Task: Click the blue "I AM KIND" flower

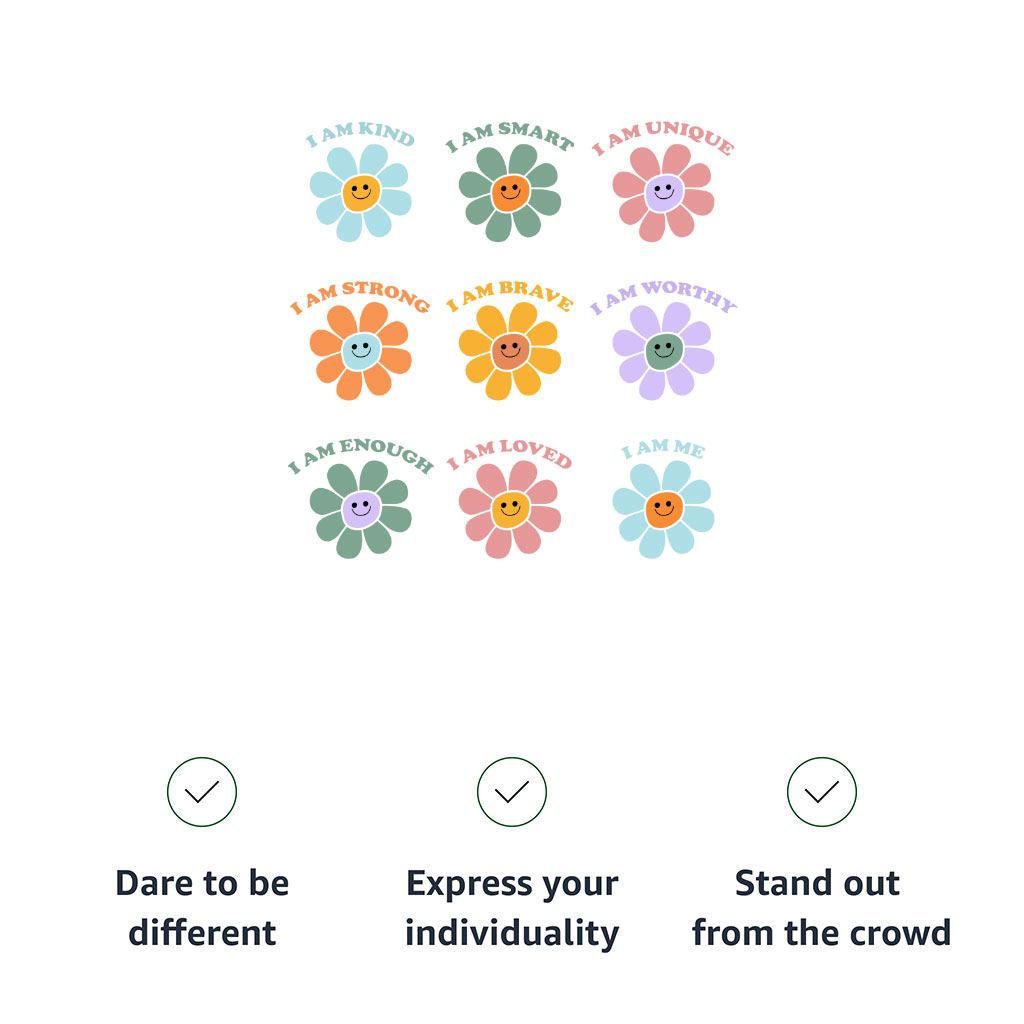Action: 361,193
